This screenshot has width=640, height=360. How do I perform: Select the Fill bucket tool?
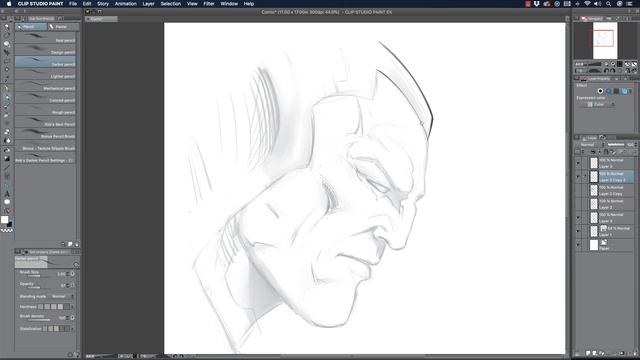7,150
